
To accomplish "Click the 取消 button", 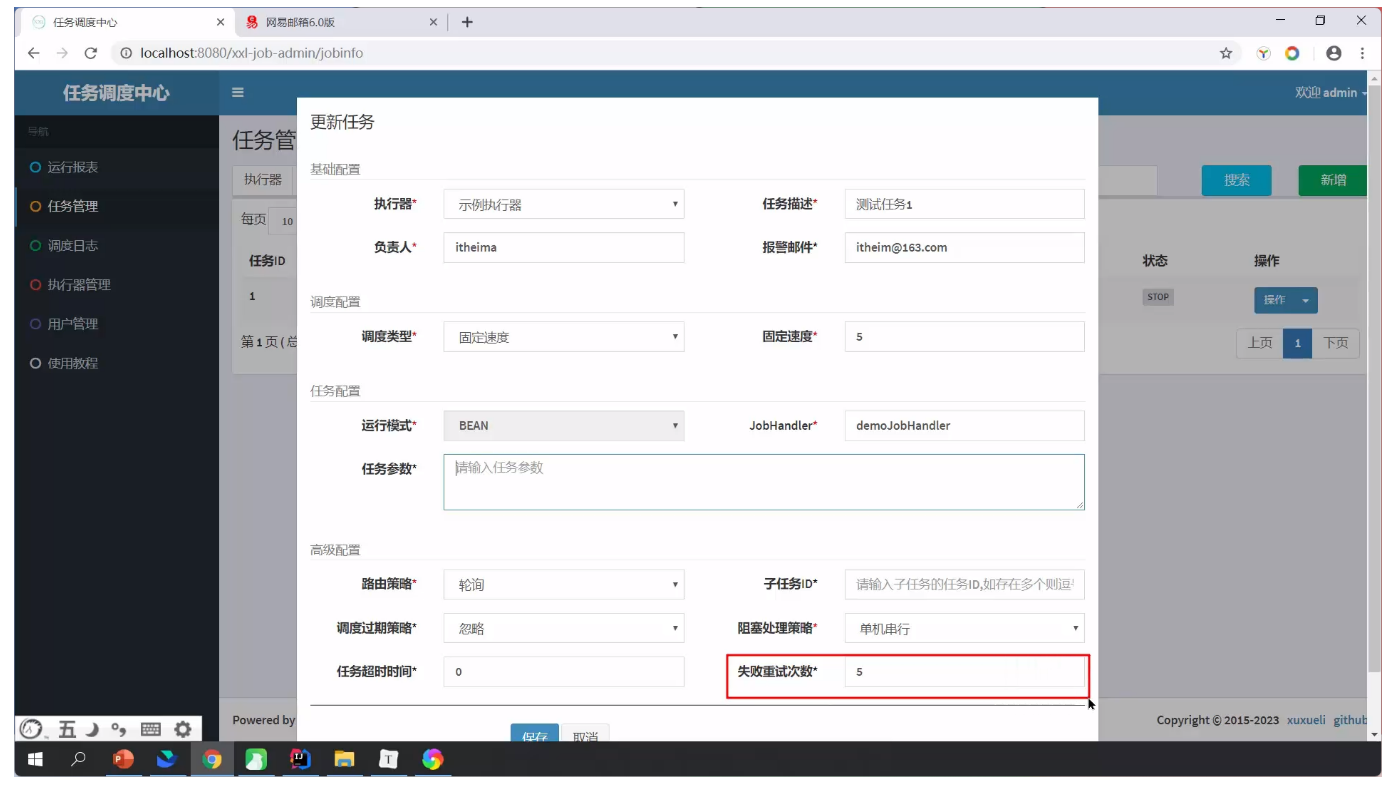I will click(585, 733).
